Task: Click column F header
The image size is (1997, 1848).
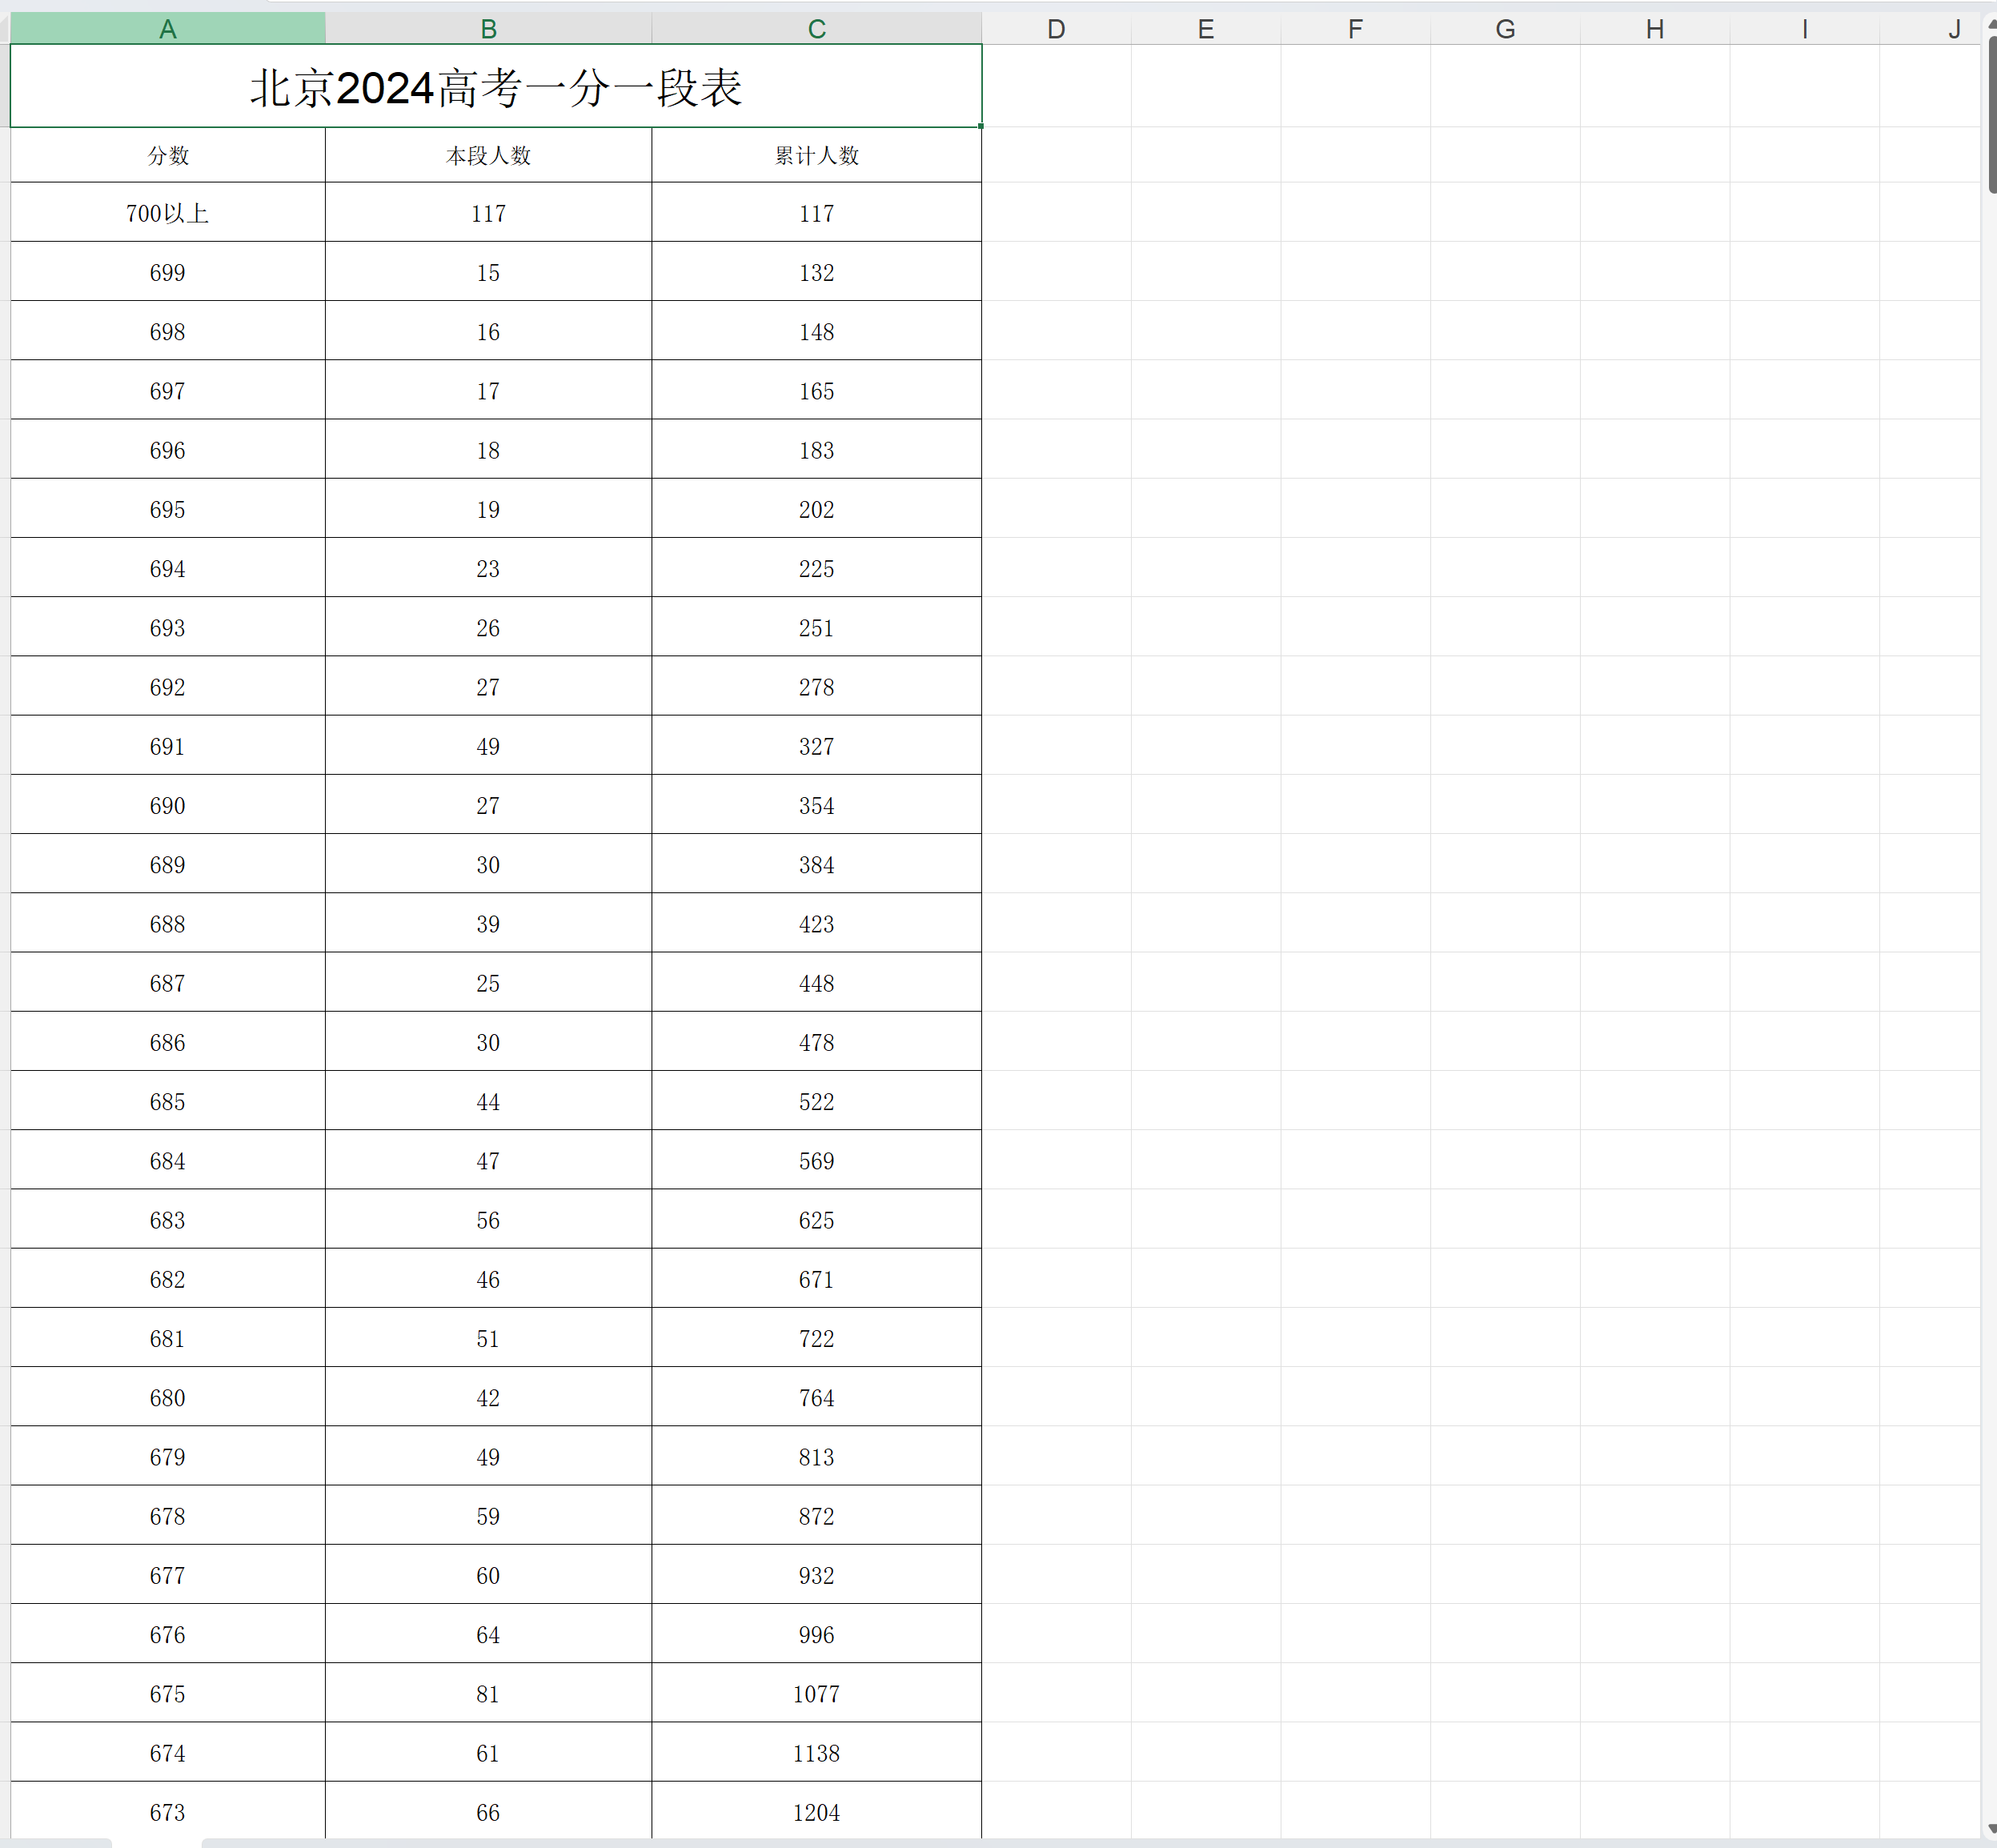Action: coord(1355,29)
